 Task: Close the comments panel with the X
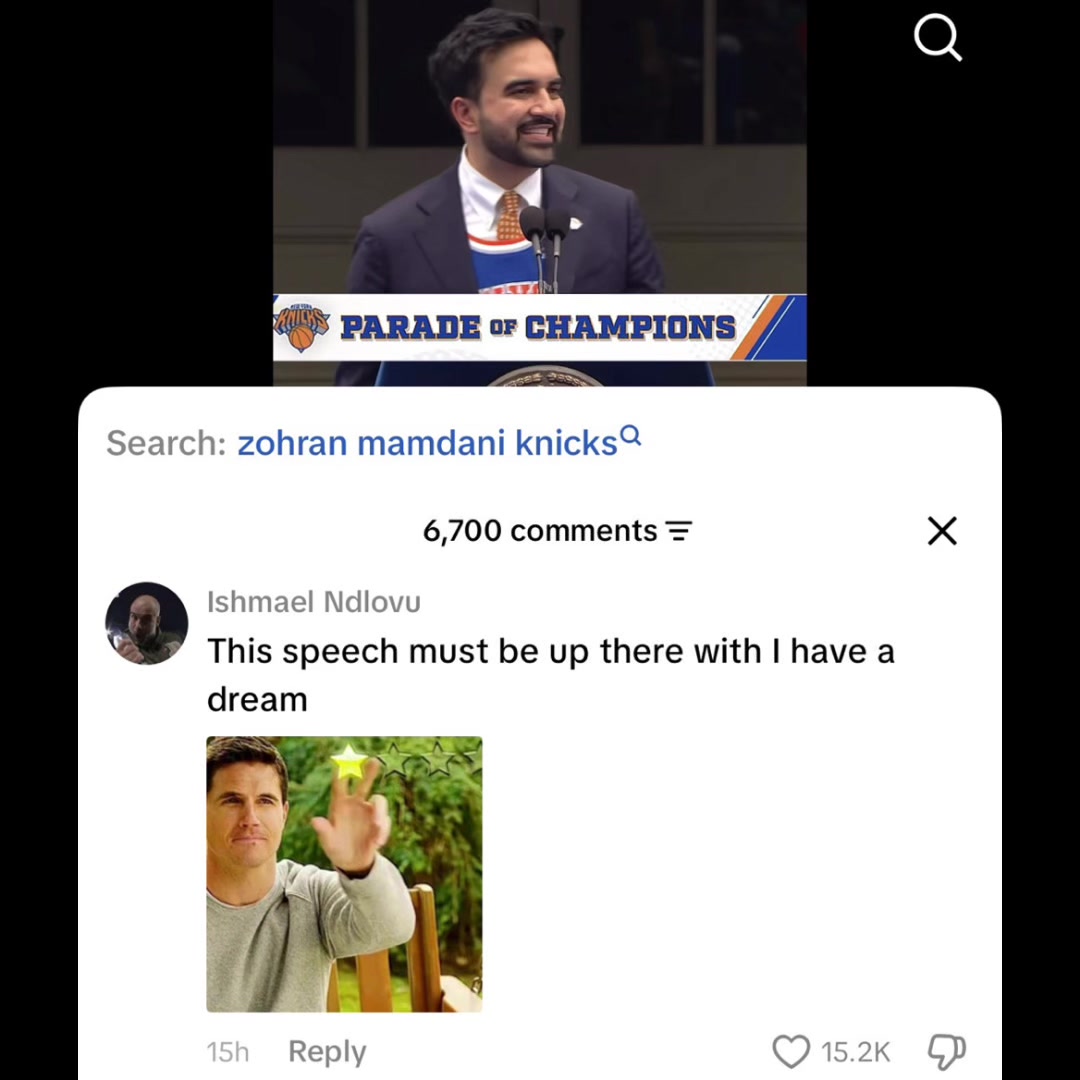942,531
